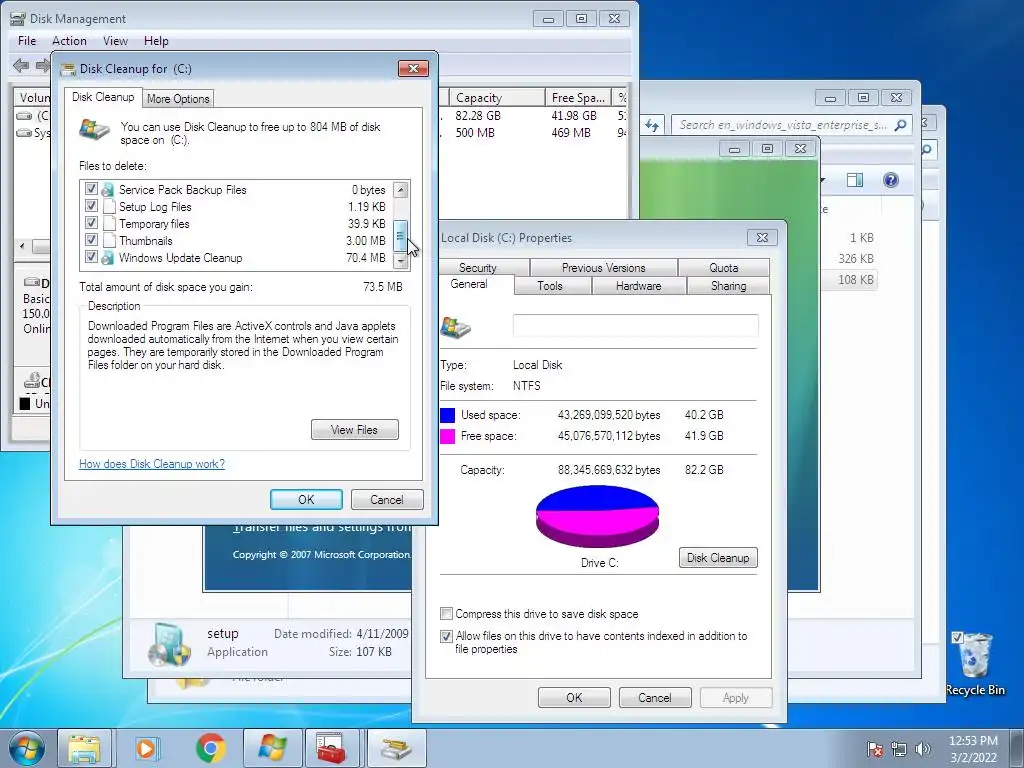The width and height of the screenshot is (1024, 768).
Task: Enable Compress this drive to save disk space
Action: (x=447, y=614)
